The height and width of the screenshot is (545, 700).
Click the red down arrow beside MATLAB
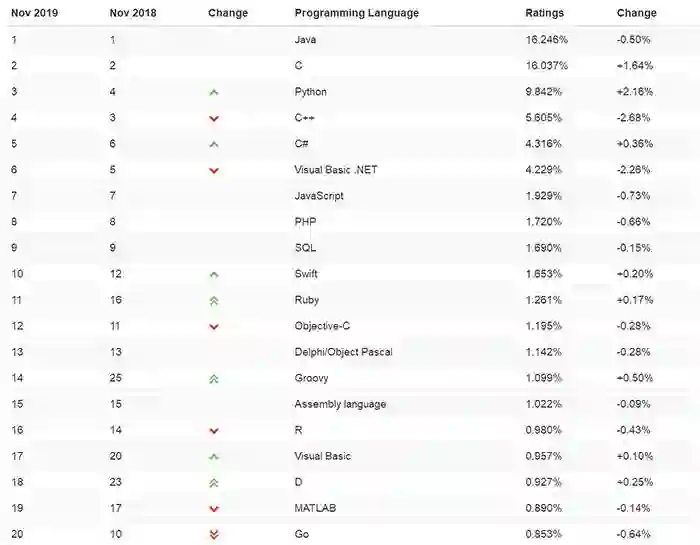click(214, 509)
